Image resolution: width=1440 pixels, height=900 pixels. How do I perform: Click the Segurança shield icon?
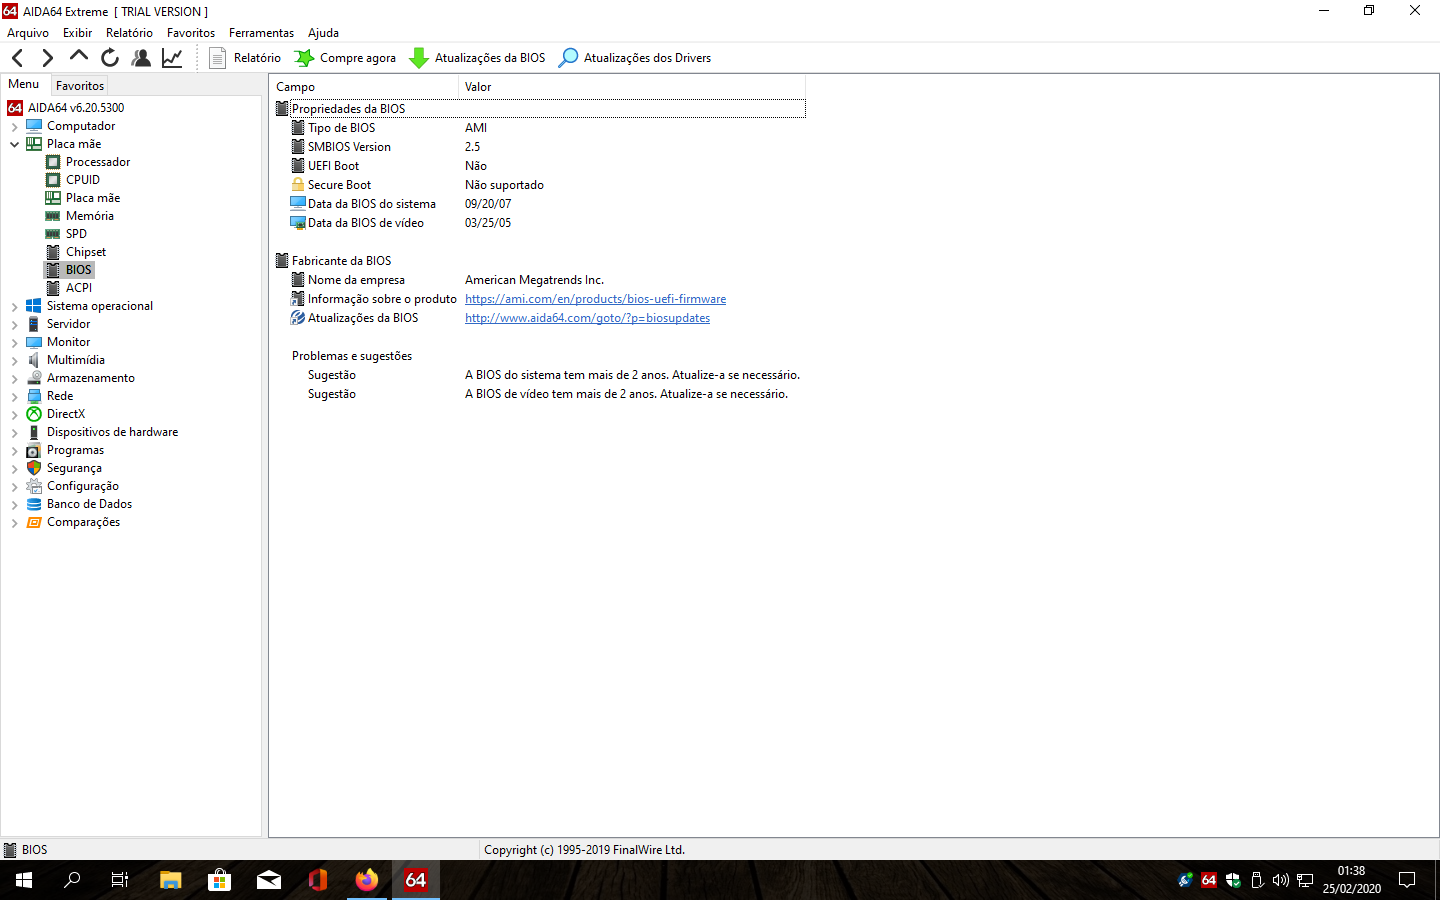point(34,468)
